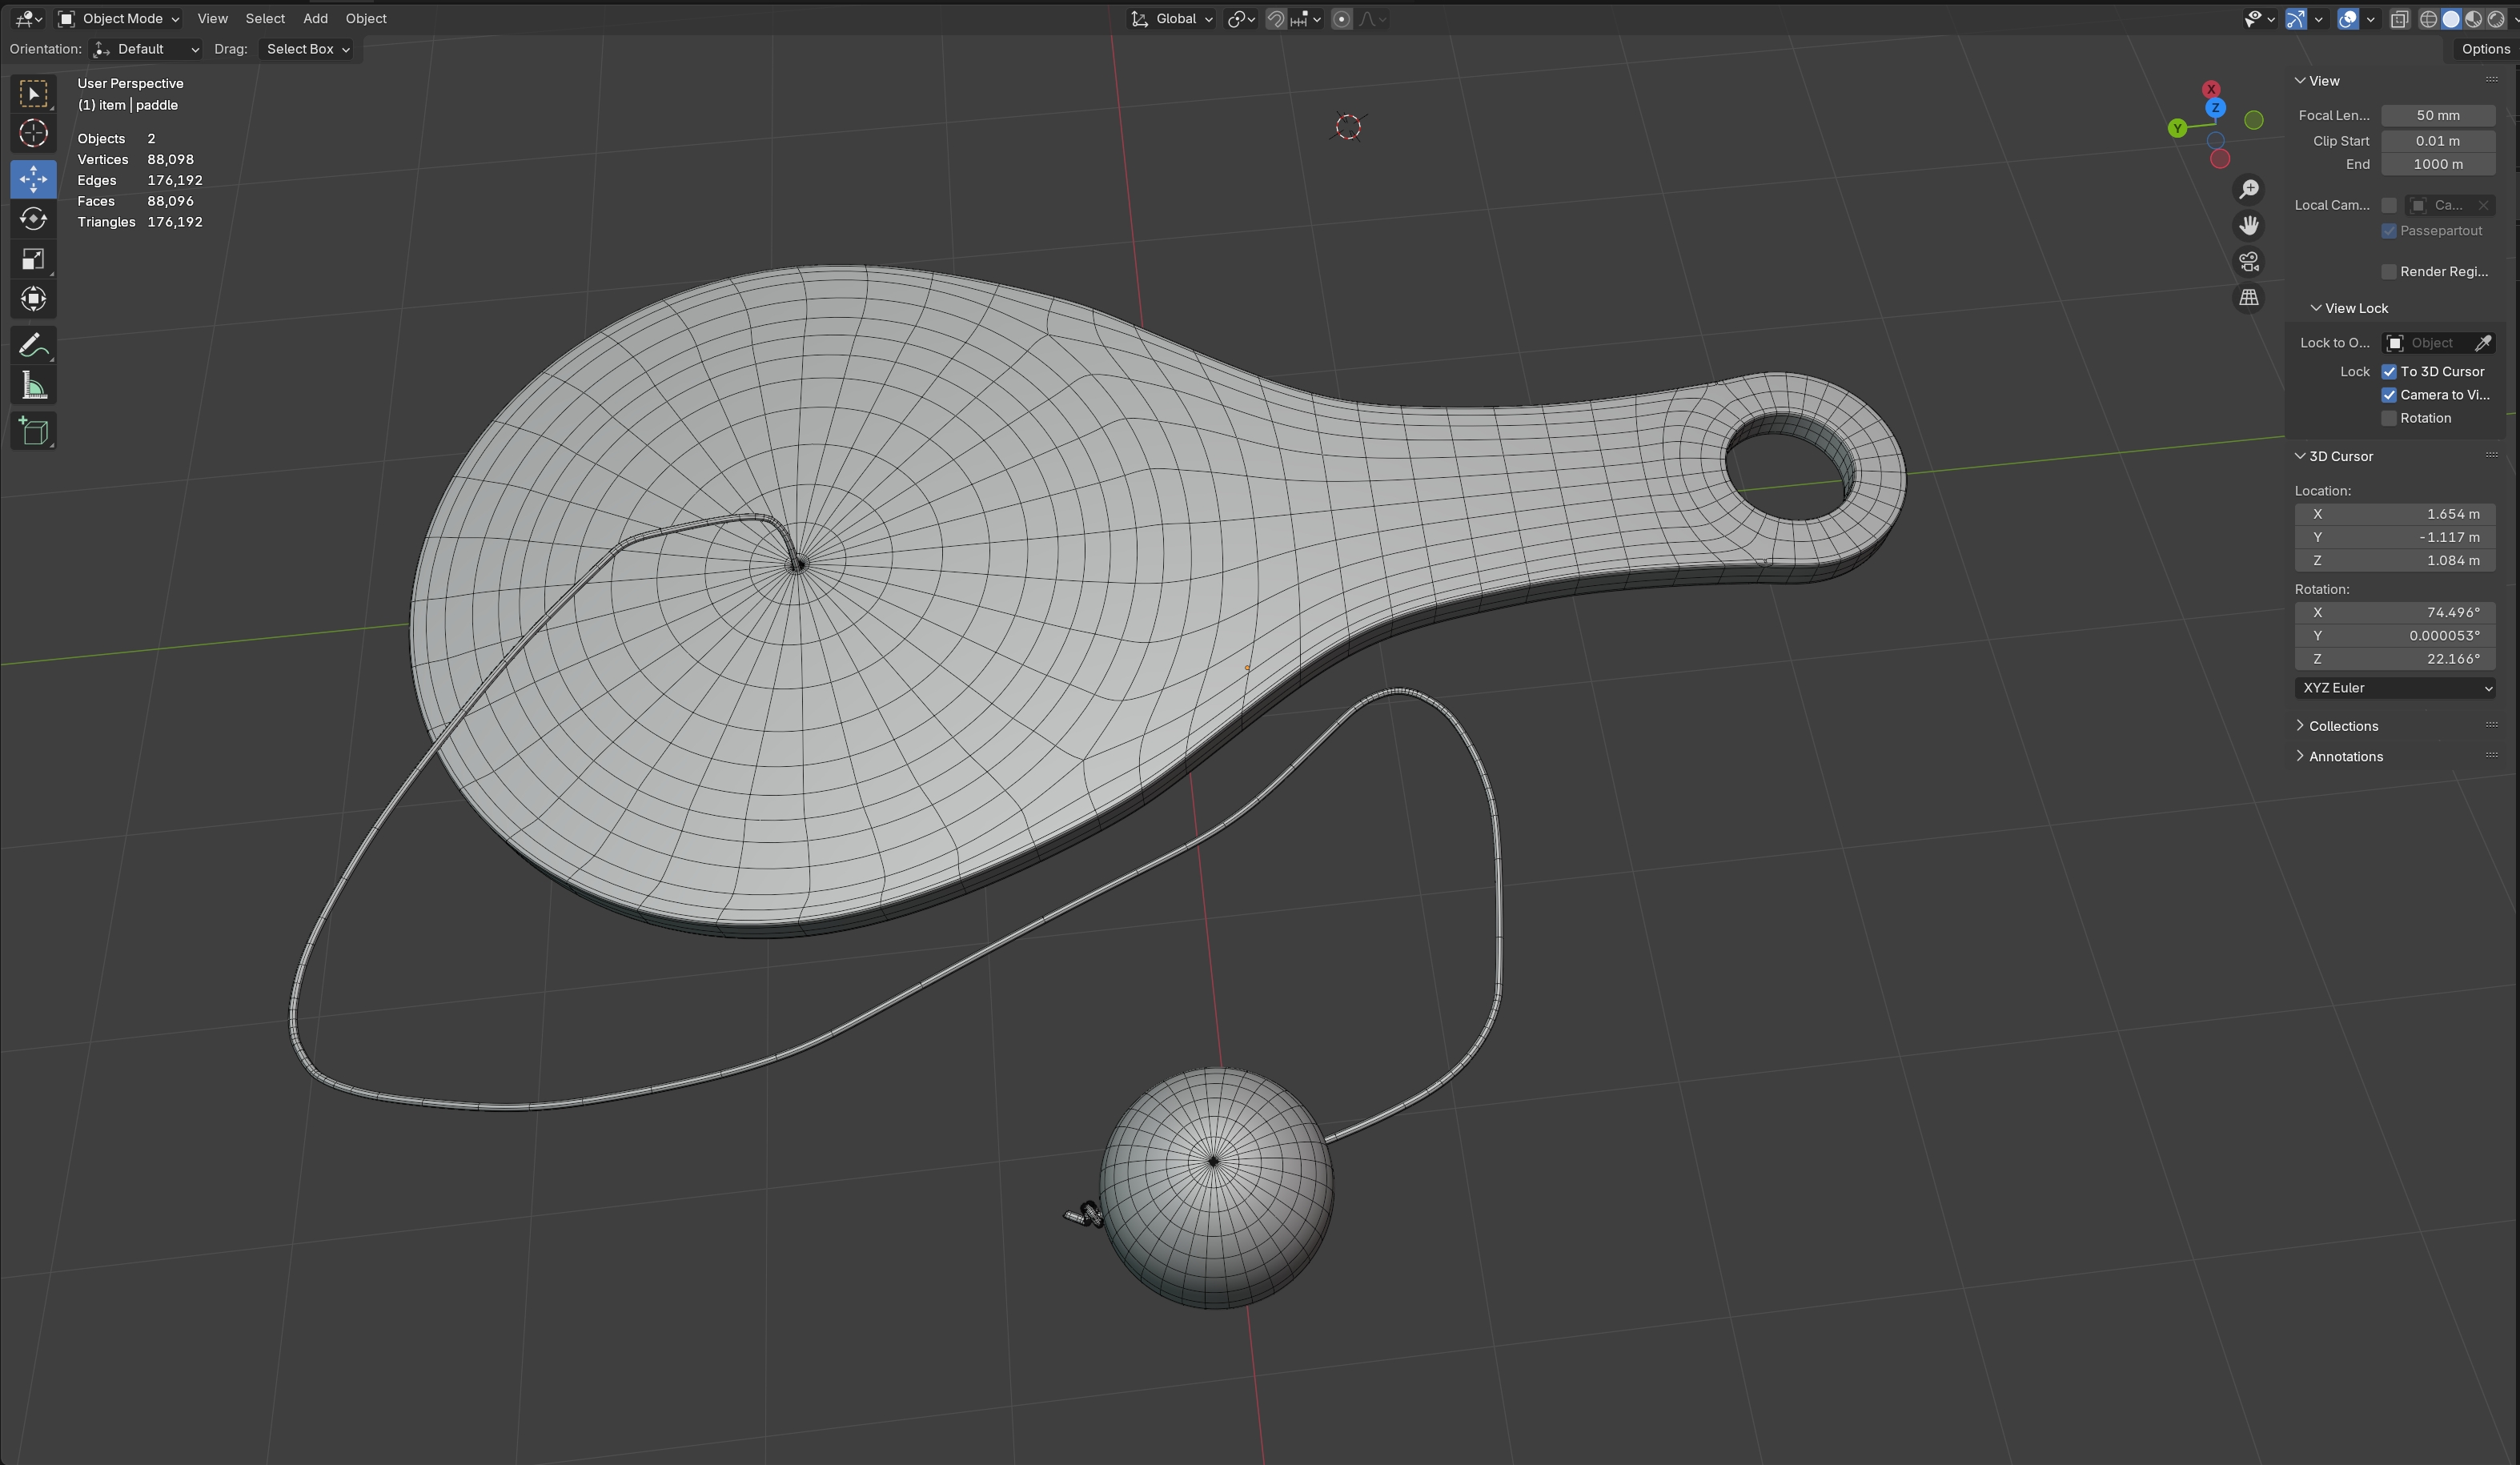
Task: Expand the Collections panel
Action: pos(2343,726)
